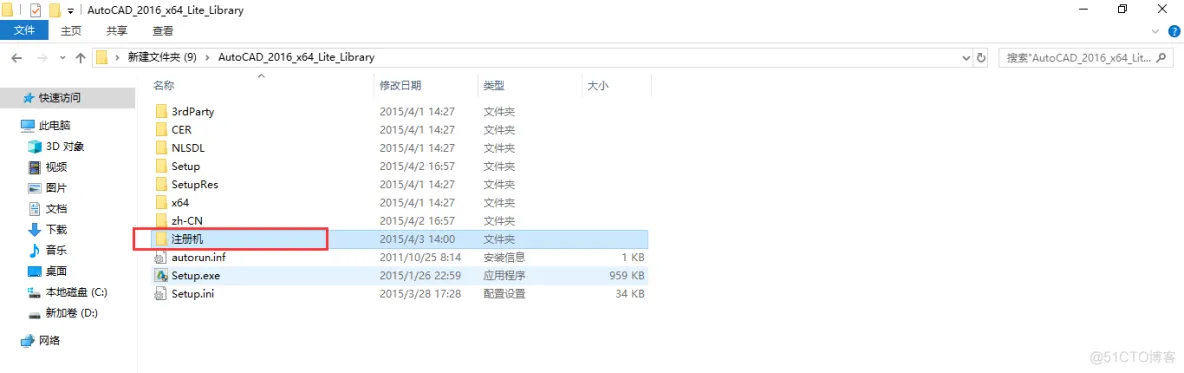The image size is (1184, 373).
Task: Click the Forward navigation arrow
Action: point(42,57)
